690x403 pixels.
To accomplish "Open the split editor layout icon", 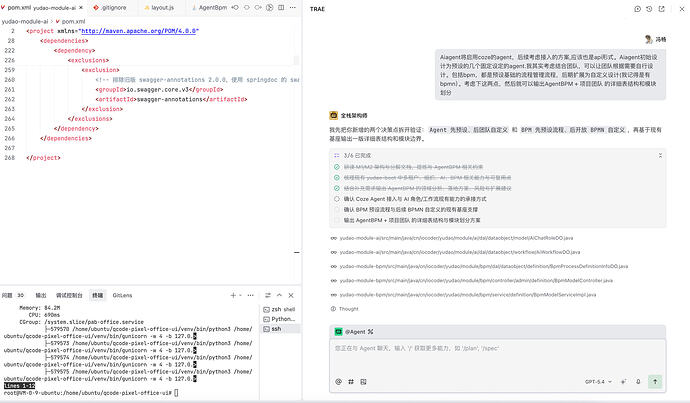I will [281, 7].
